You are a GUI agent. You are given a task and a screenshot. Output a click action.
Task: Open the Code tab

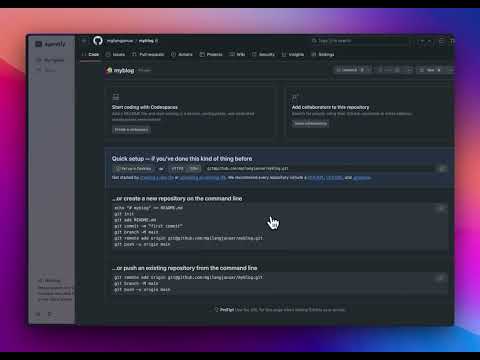coord(90,54)
